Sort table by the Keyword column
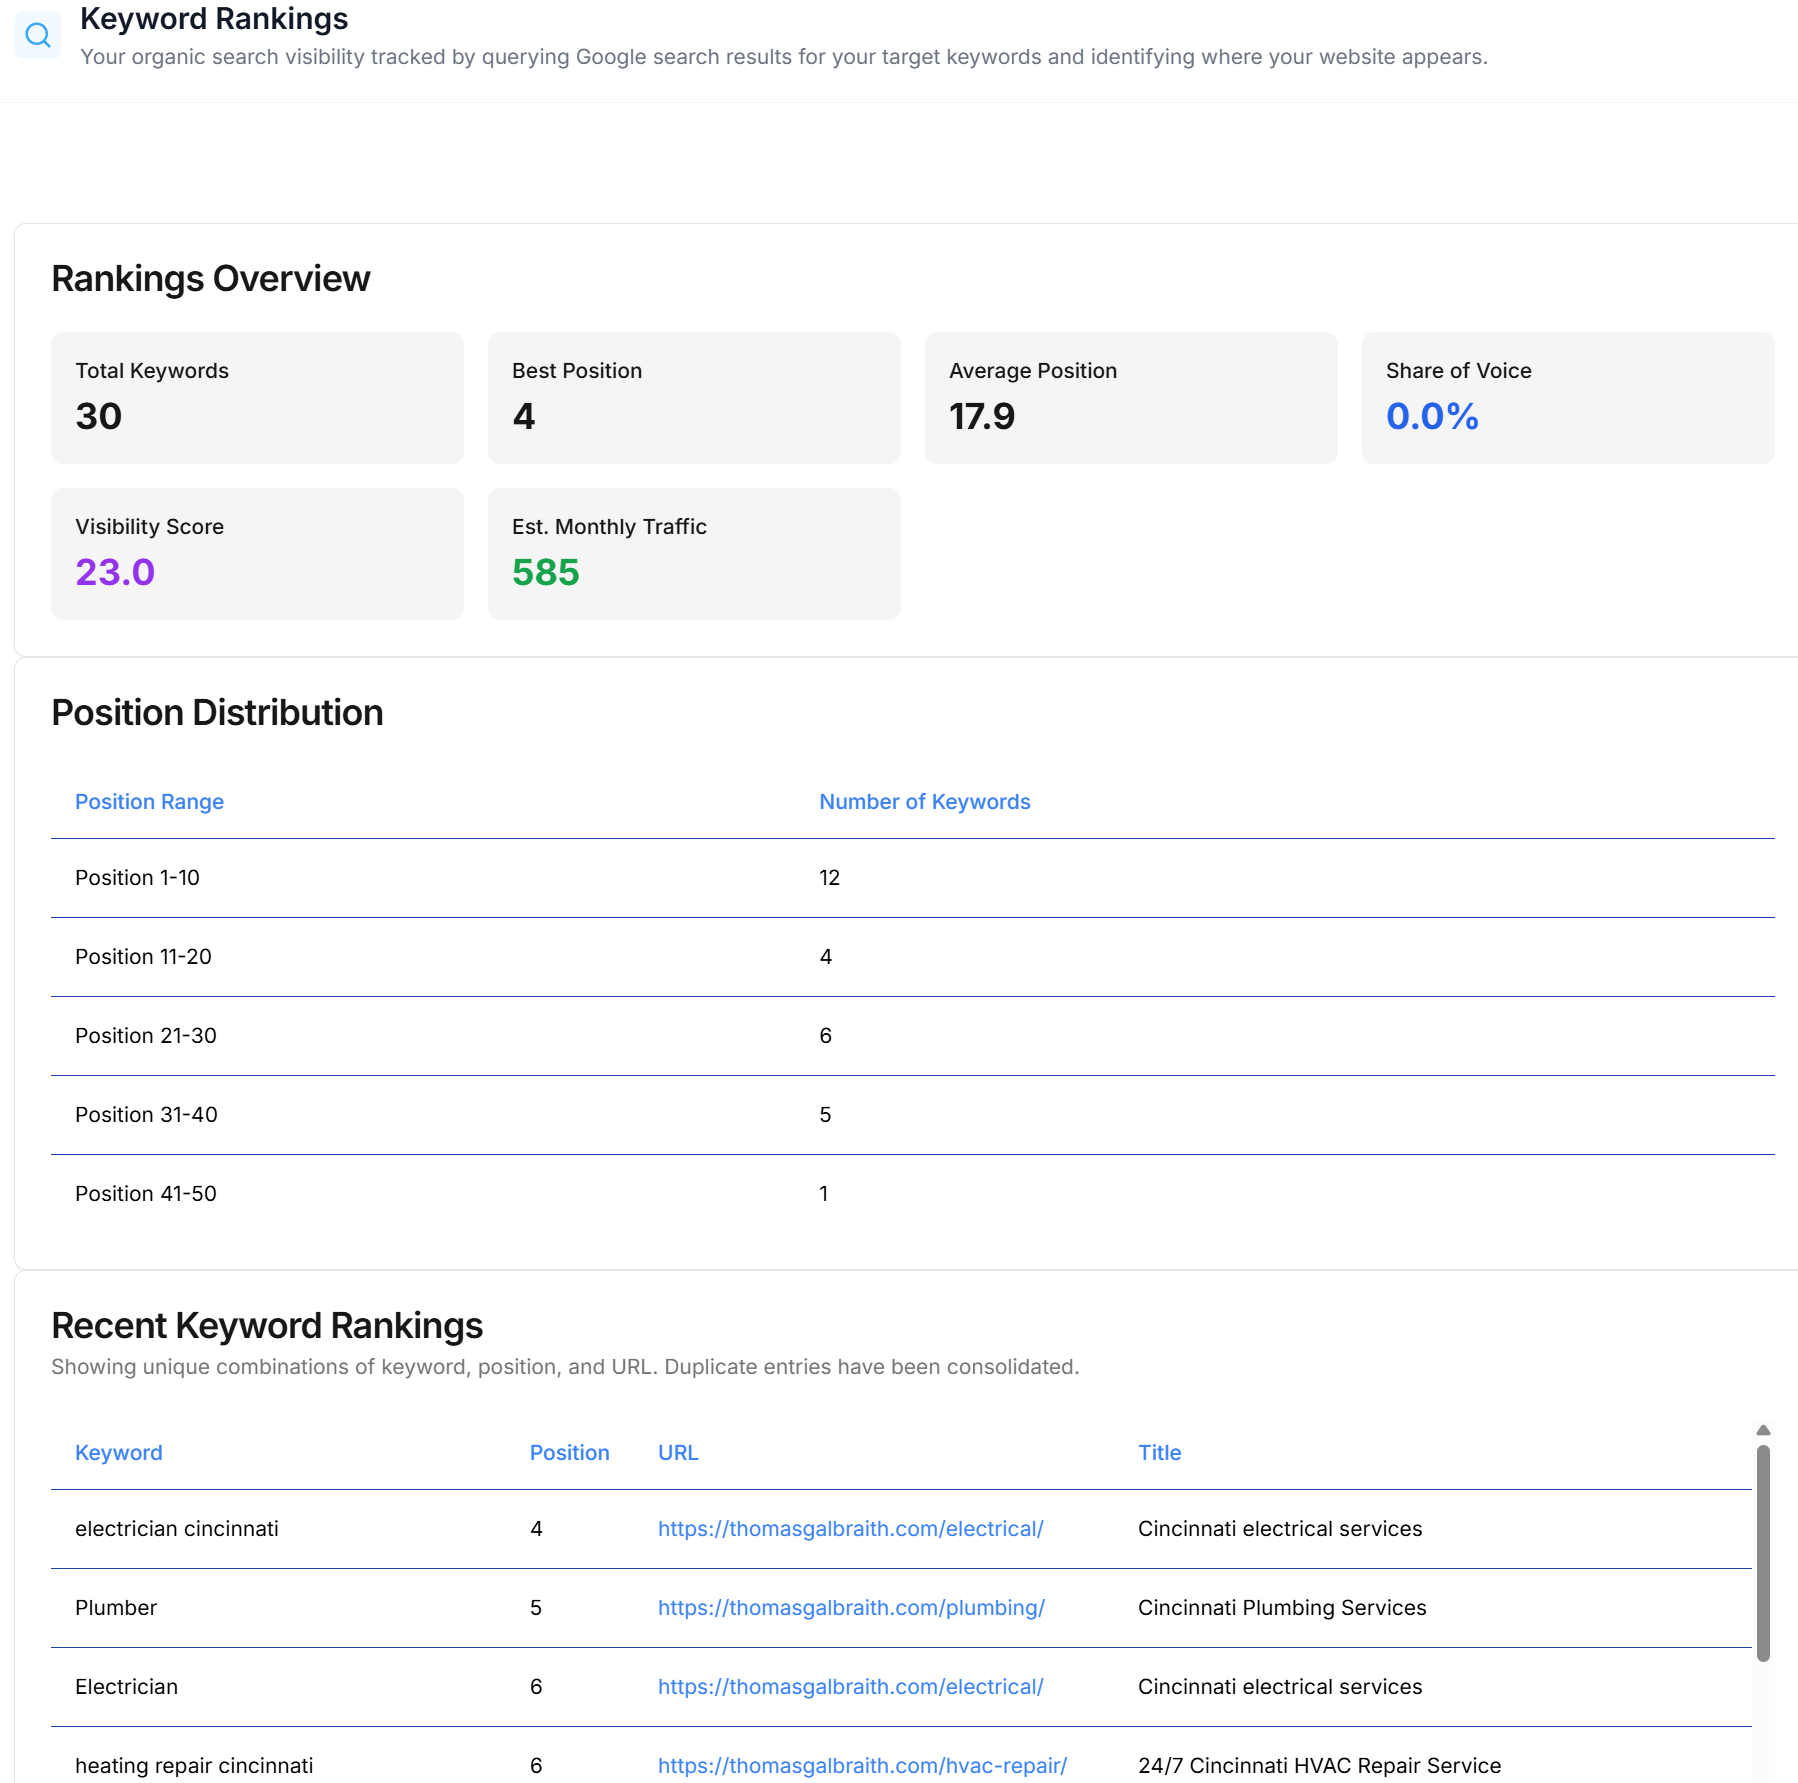 pyautogui.click(x=118, y=1452)
